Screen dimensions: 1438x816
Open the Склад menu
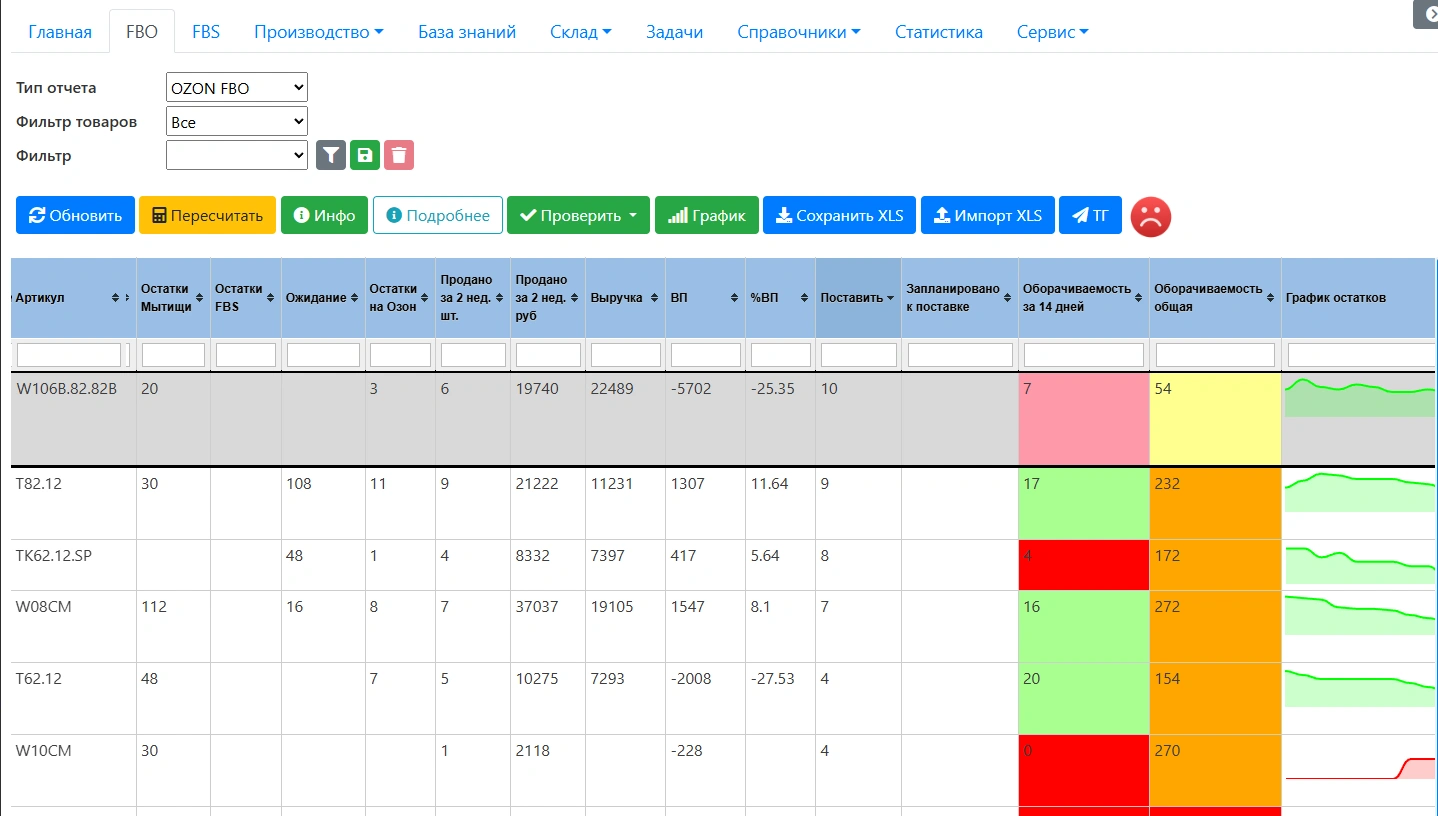tap(581, 32)
